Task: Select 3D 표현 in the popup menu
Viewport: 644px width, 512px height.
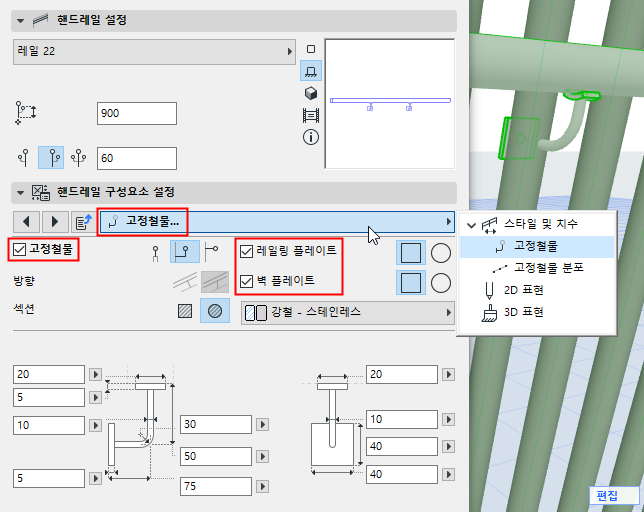Action: click(x=524, y=312)
